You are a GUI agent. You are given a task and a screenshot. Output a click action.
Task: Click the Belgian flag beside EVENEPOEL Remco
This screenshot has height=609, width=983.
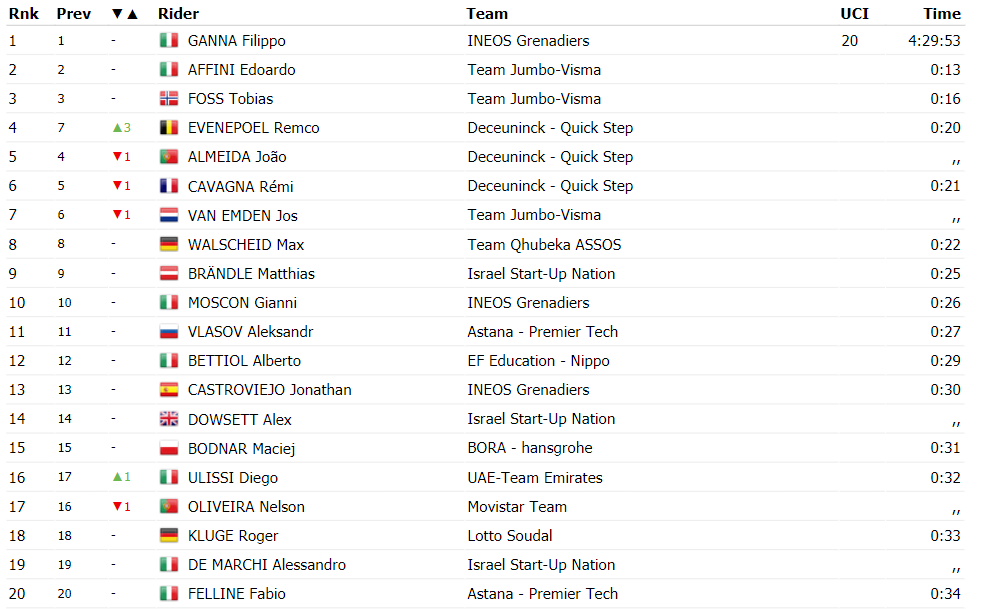(169, 128)
